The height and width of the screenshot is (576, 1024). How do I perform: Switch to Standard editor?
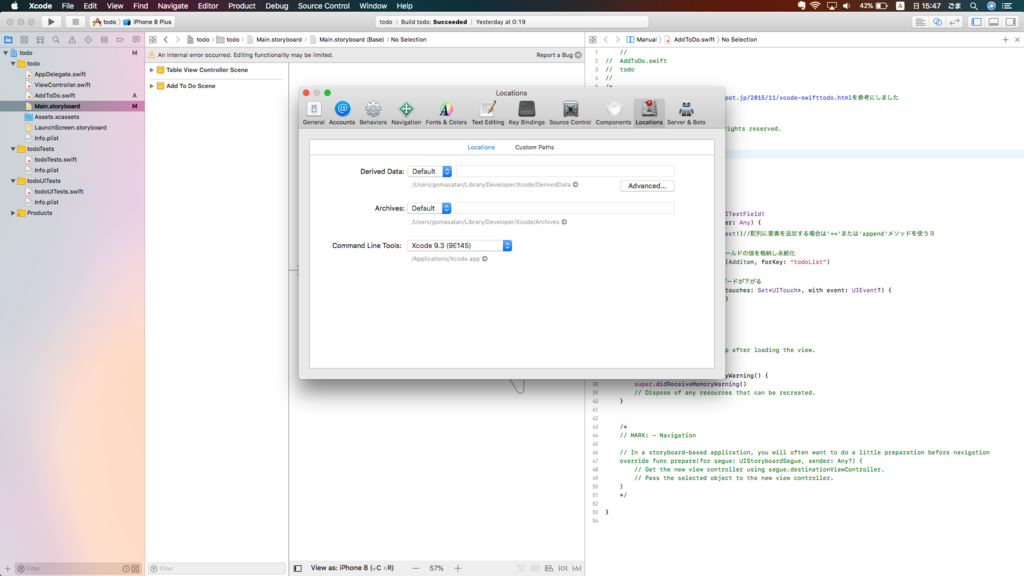coord(920,22)
